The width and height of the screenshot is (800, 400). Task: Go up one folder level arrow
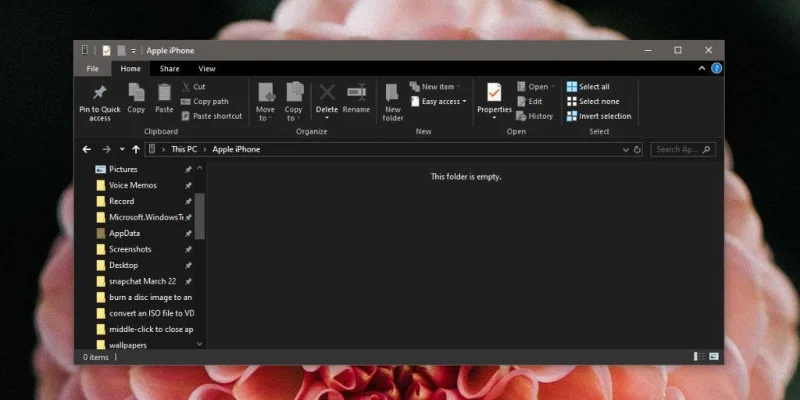(x=136, y=149)
